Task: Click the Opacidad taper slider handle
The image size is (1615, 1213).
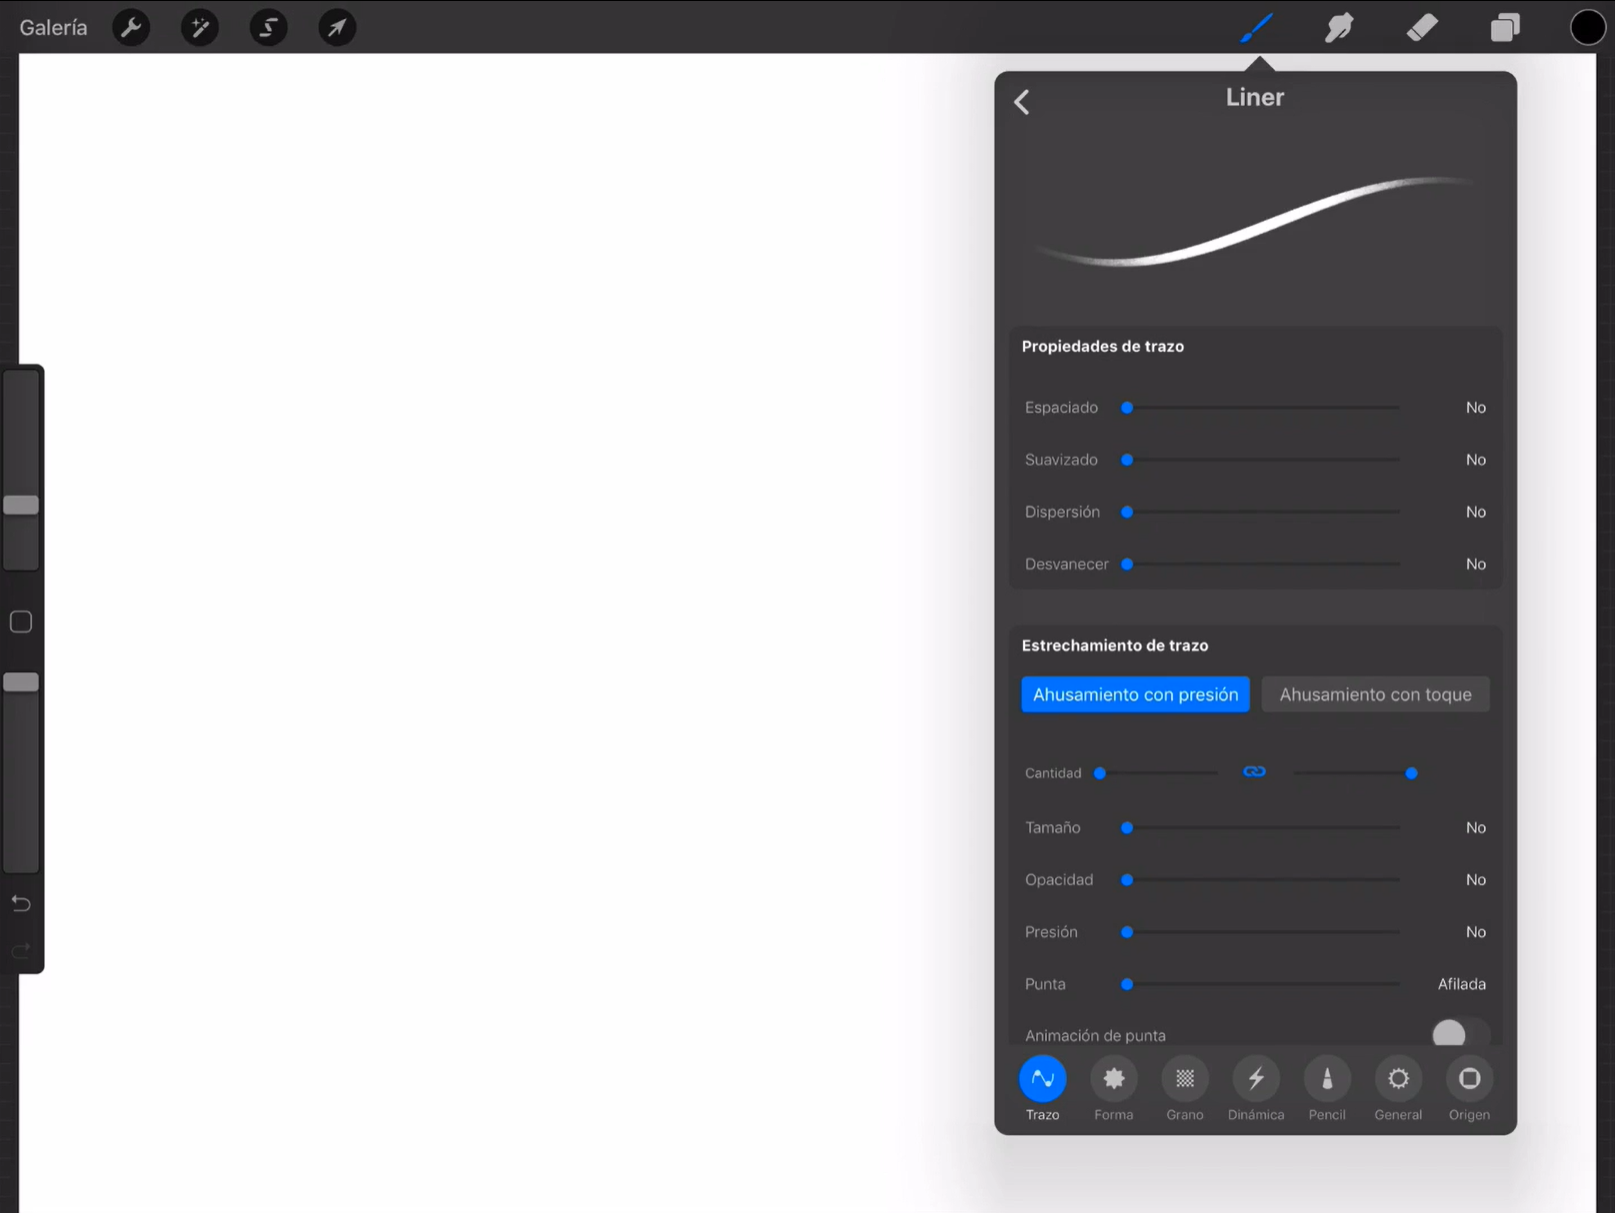Action: pos(1127,880)
